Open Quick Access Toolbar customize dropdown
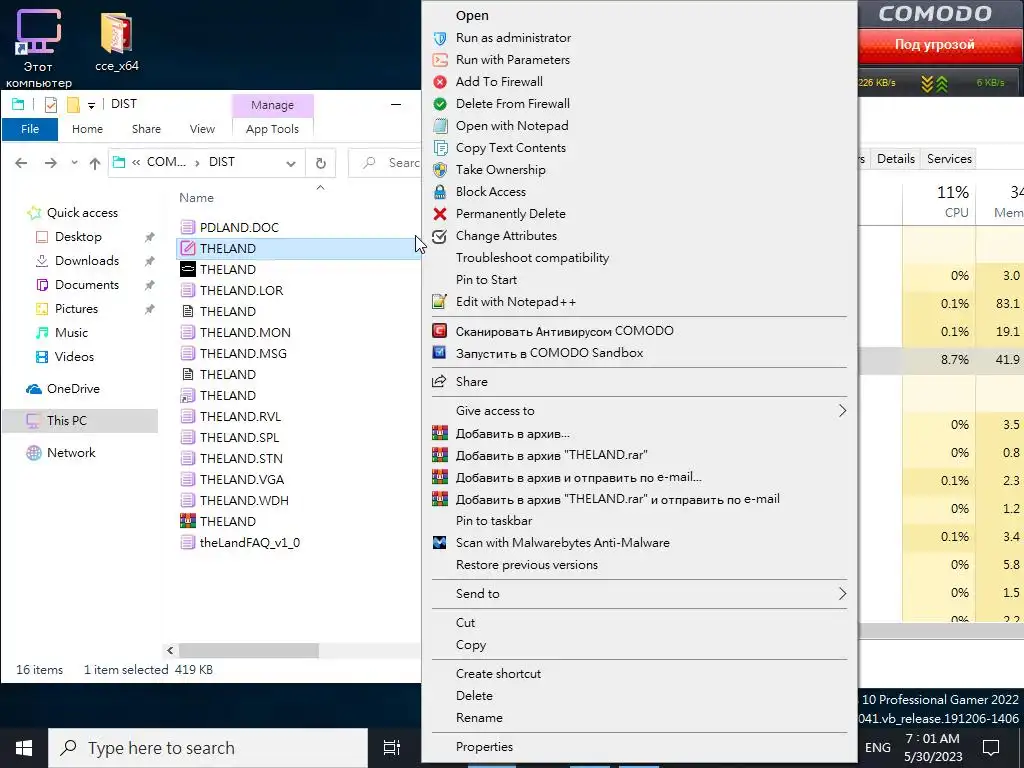Viewport: 1024px width, 768px height. pyautogui.click(x=91, y=105)
